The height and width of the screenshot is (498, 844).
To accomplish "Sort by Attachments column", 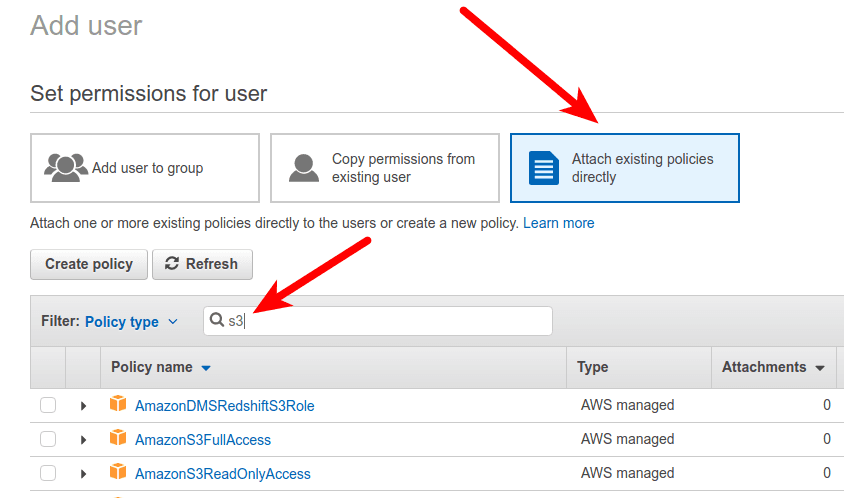I will pyautogui.click(x=773, y=367).
